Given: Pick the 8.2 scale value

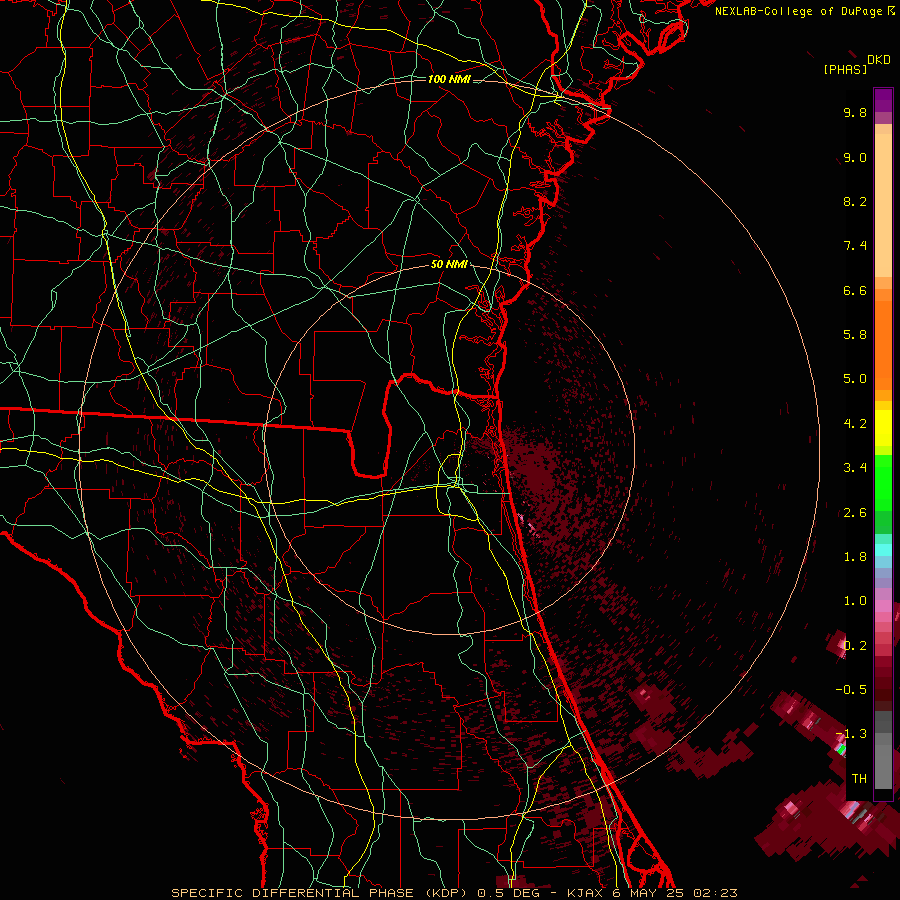Looking at the screenshot, I should pyautogui.click(x=855, y=201).
